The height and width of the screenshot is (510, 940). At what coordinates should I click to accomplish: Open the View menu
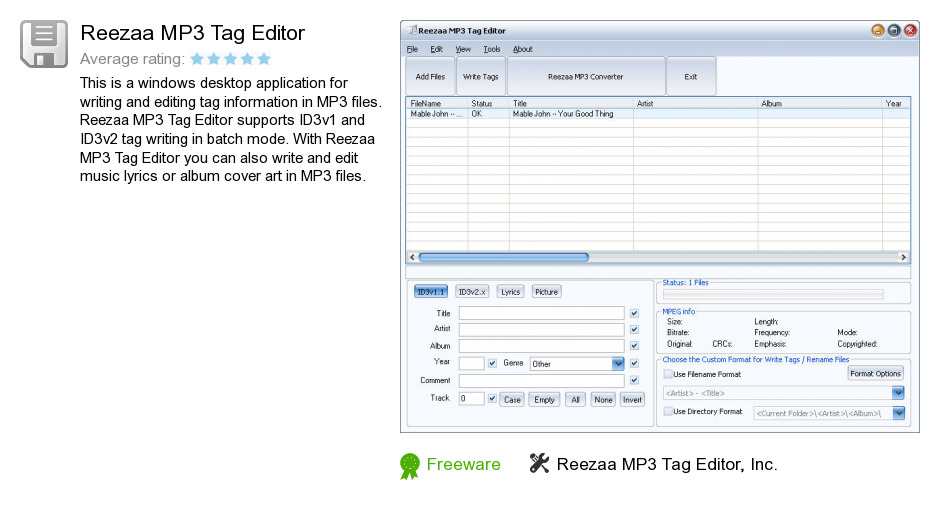tap(463, 49)
